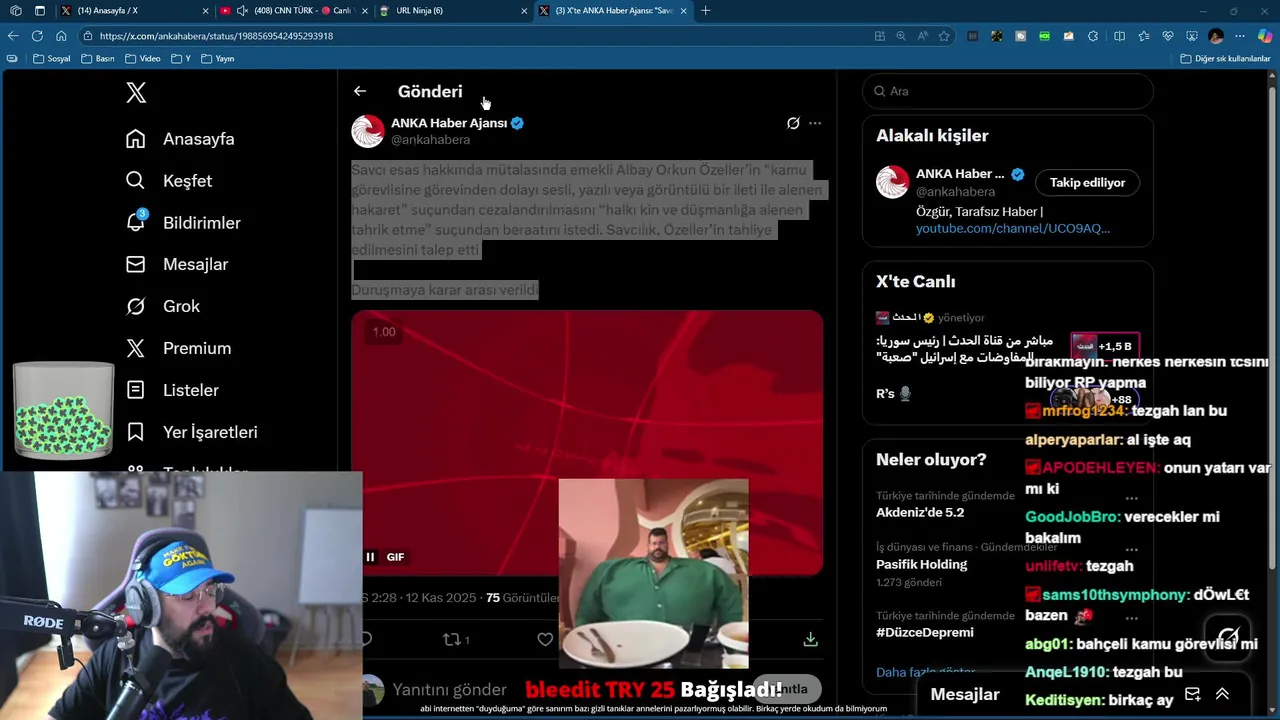This screenshot has height=720, width=1280.
Task: Open more options for #DüzceDepremi trend
Action: 1131,617
